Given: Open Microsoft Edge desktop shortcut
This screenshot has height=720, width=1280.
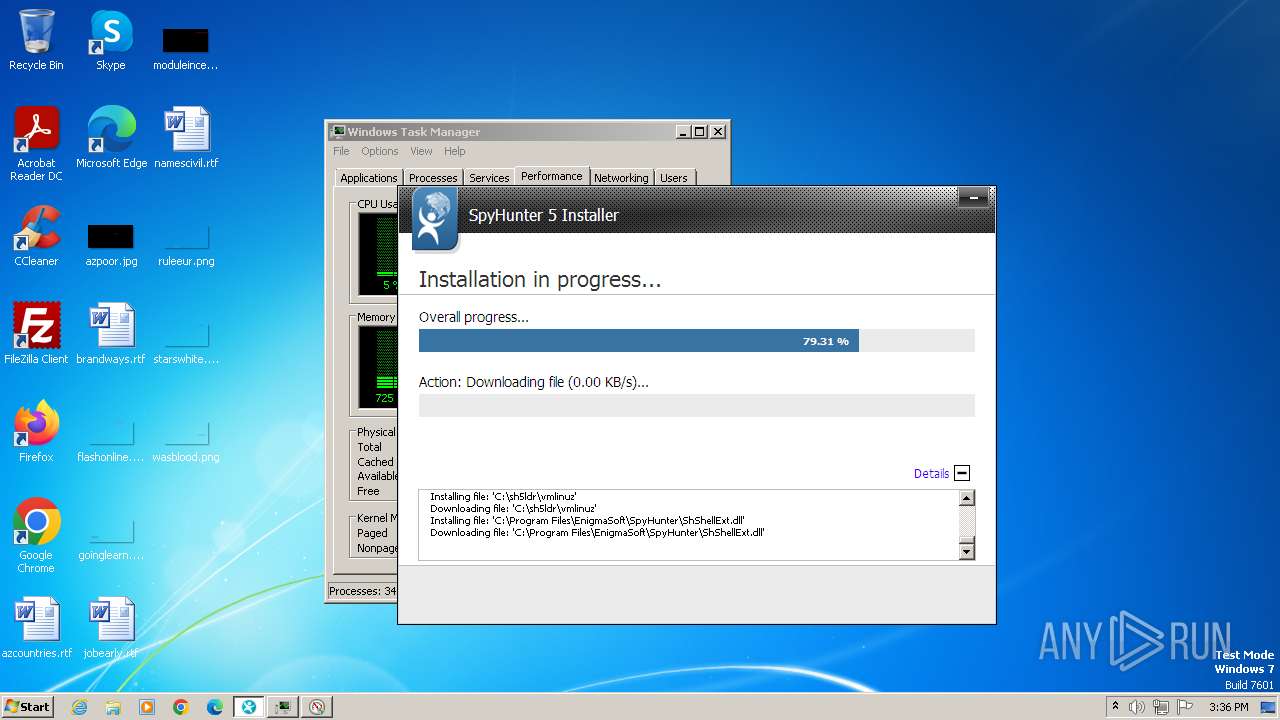Looking at the screenshot, I should coord(111,137).
